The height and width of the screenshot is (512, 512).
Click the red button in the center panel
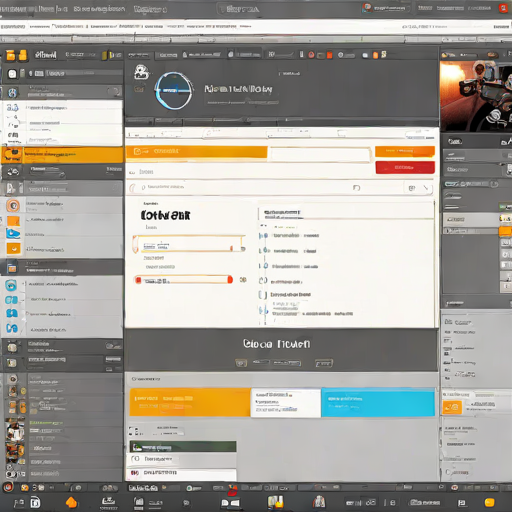click(405, 167)
